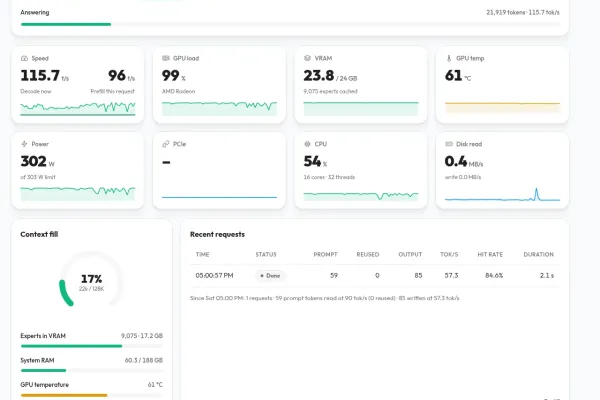Click the 84.6% hit rate cell
The height and width of the screenshot is (400, 600).
pos(494,276)
